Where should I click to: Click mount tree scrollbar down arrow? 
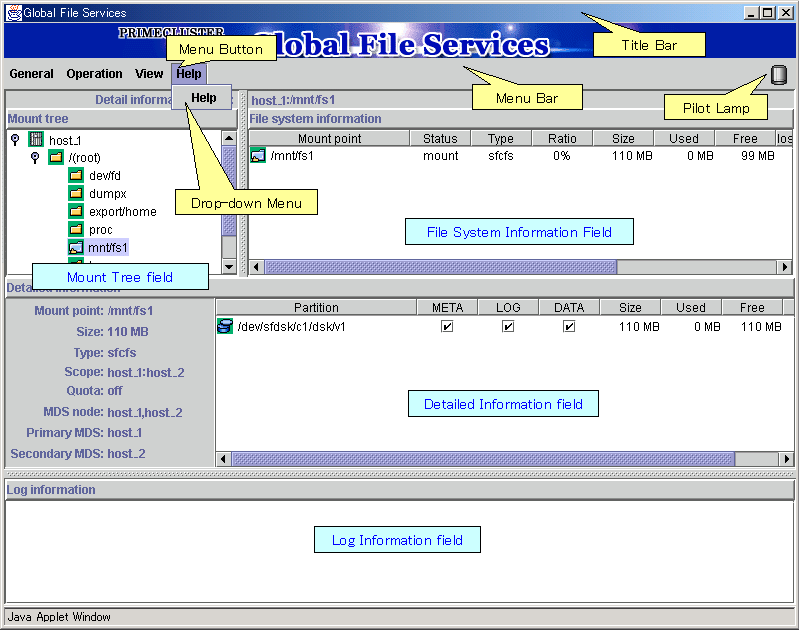coord(229,267)
